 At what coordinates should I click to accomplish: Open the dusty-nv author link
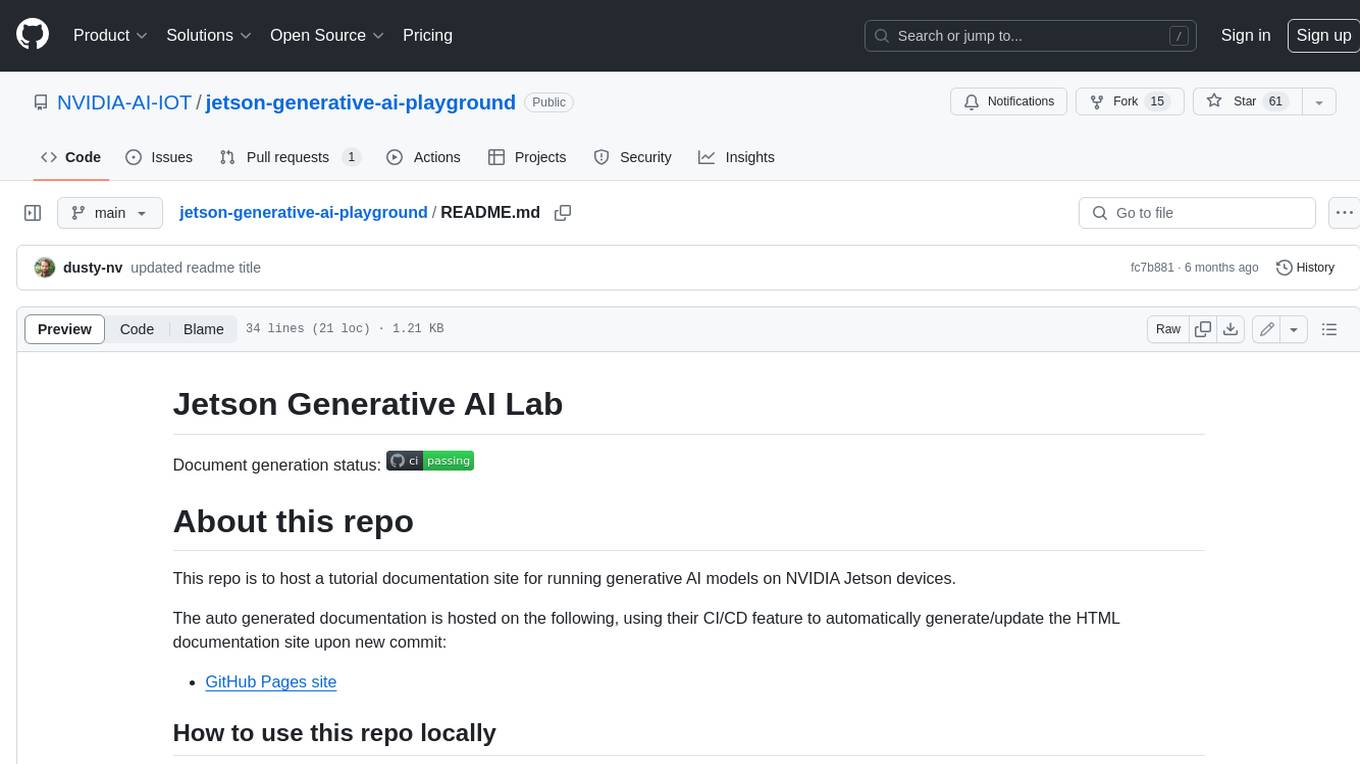92,267
